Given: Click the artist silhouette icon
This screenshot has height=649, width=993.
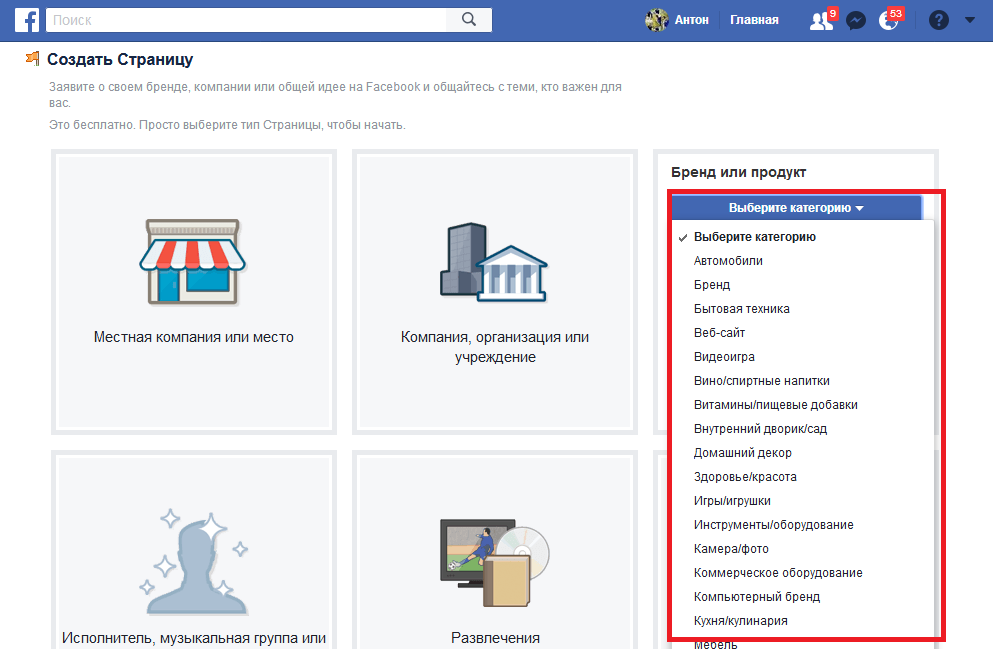Looking at the screenshot, I should pyautogui.click(x=192, y=559).
